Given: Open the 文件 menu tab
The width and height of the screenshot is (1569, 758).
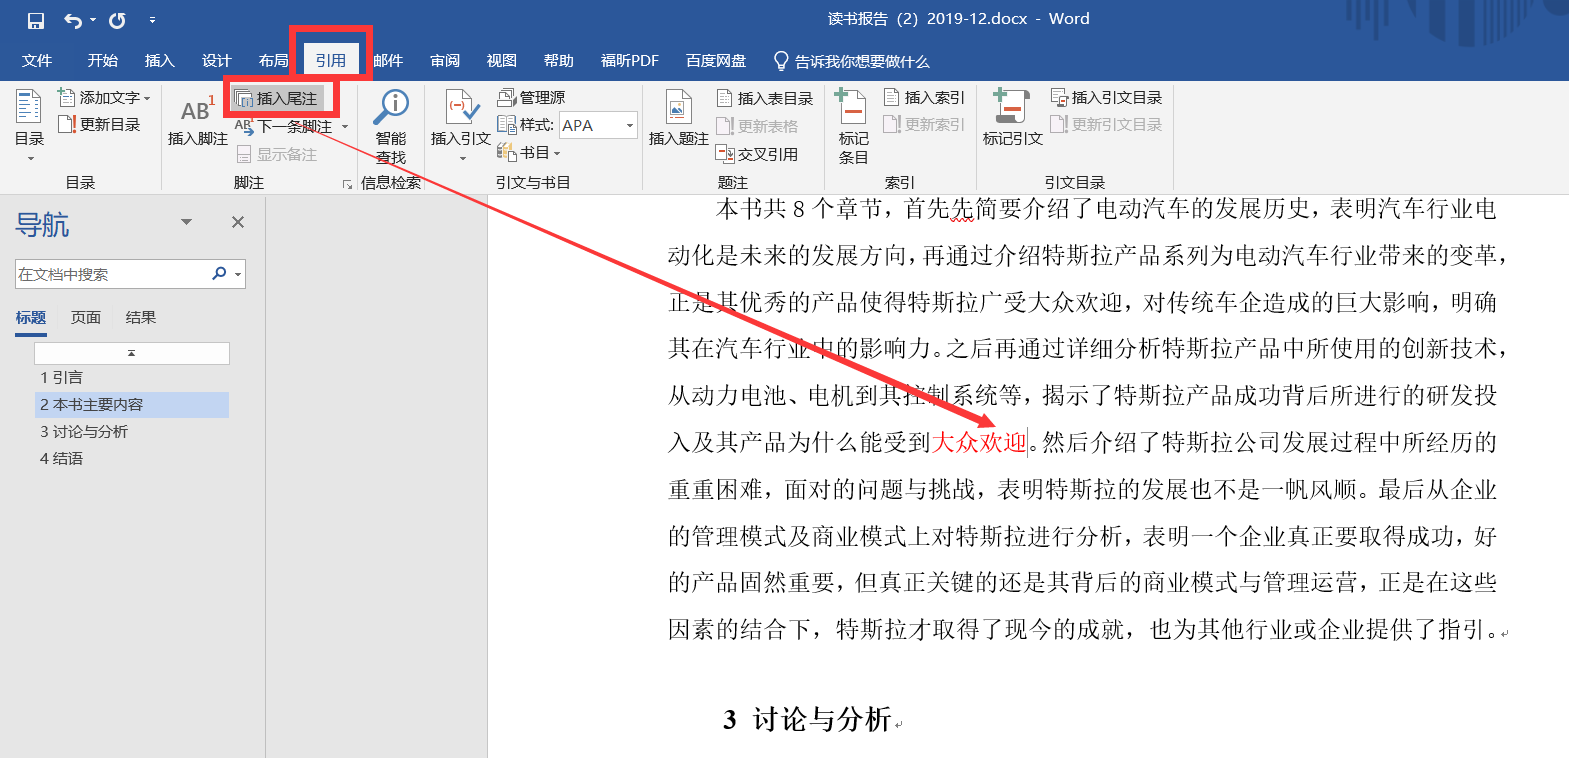Looking at the screenshot, I should click(37, 61).
